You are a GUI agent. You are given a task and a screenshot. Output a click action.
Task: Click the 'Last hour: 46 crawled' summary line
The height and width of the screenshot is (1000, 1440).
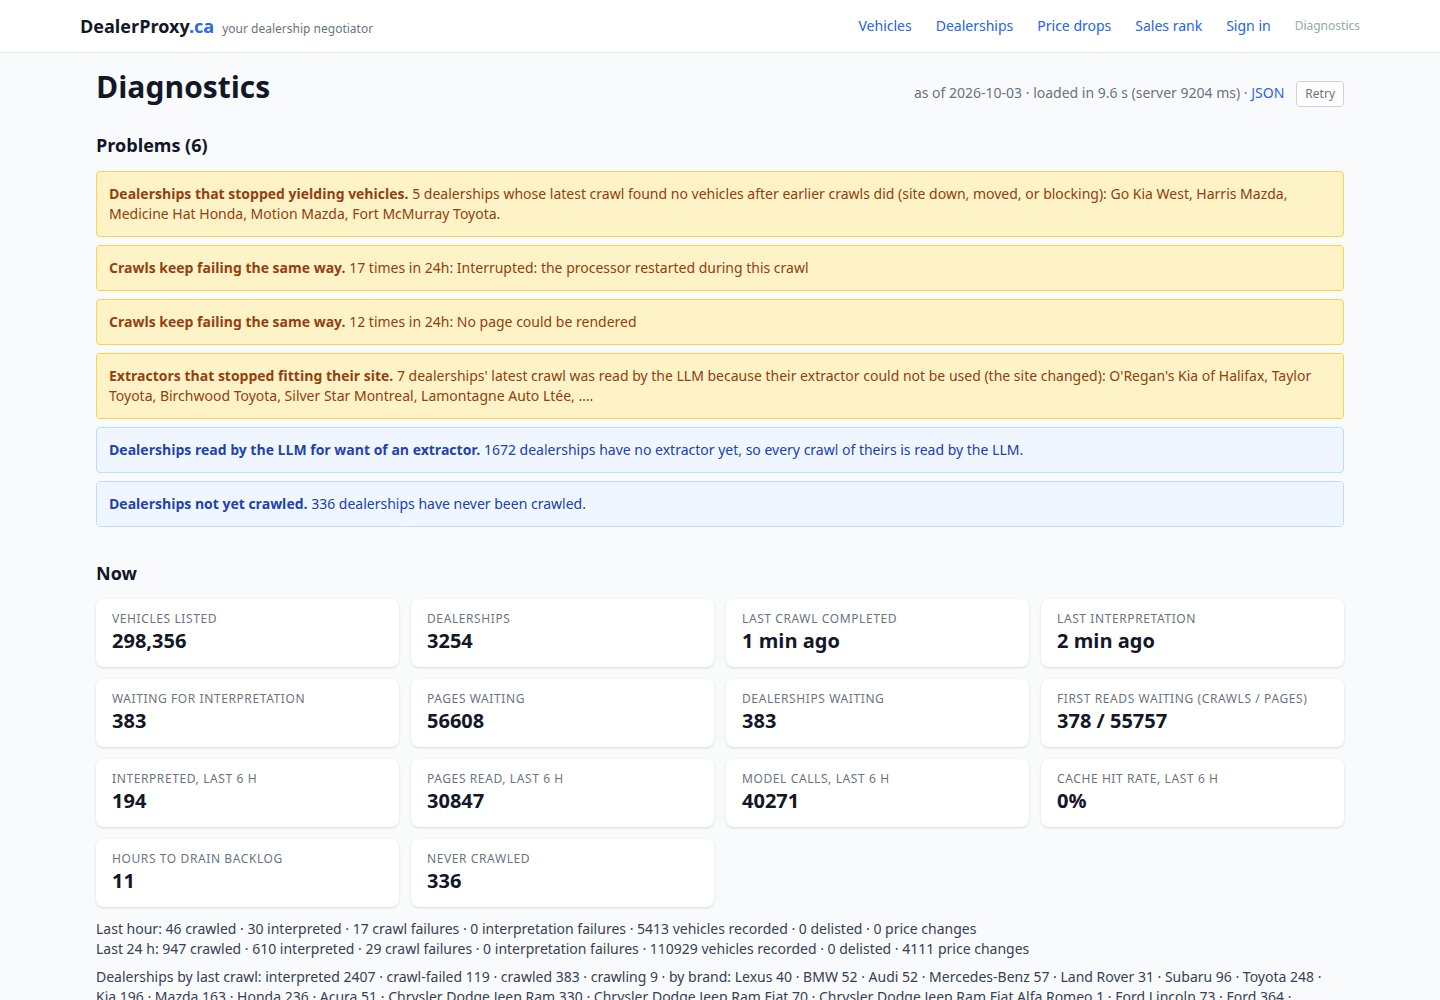tap(536, 929)
